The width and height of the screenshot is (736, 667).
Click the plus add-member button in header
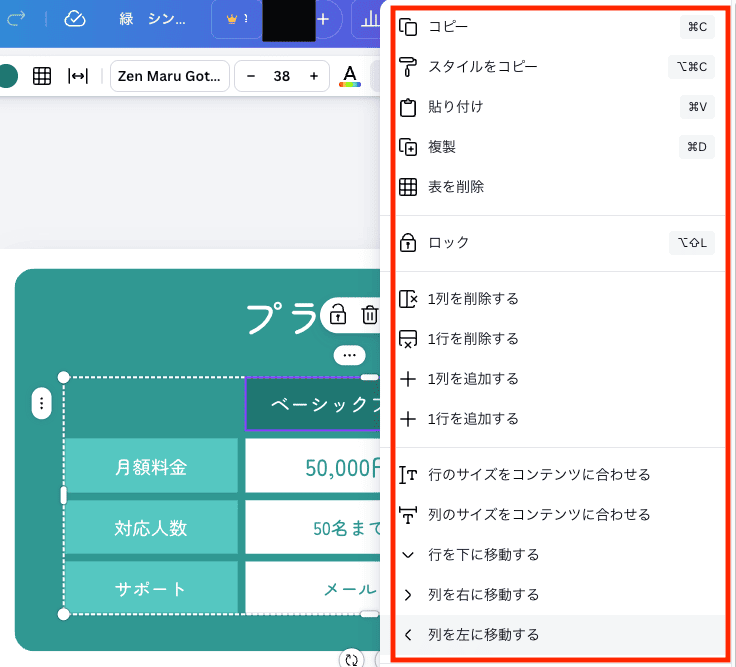[323, 19]
